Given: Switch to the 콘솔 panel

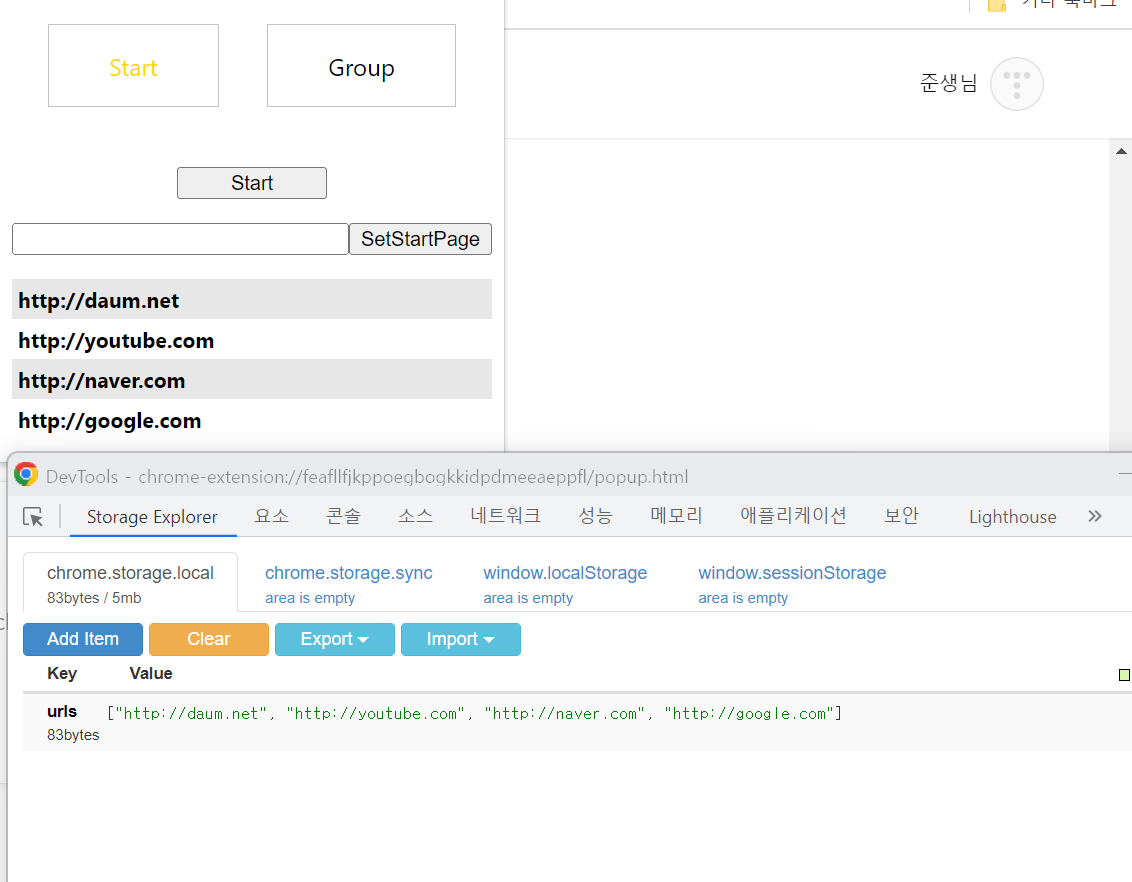Looking at the screenshot, I should tap(343, 516).
